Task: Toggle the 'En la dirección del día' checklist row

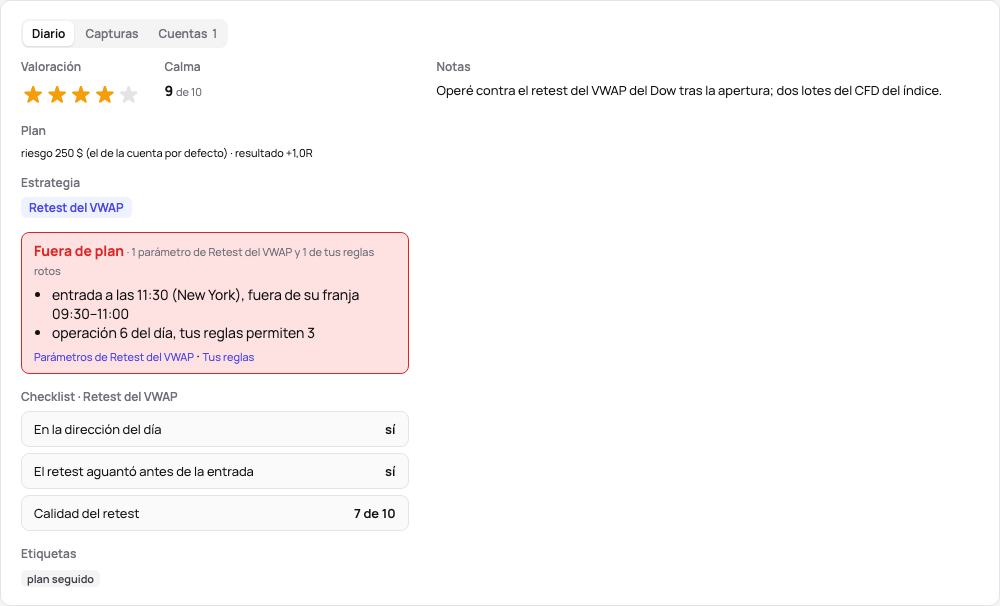Action: tap(215, 429)
